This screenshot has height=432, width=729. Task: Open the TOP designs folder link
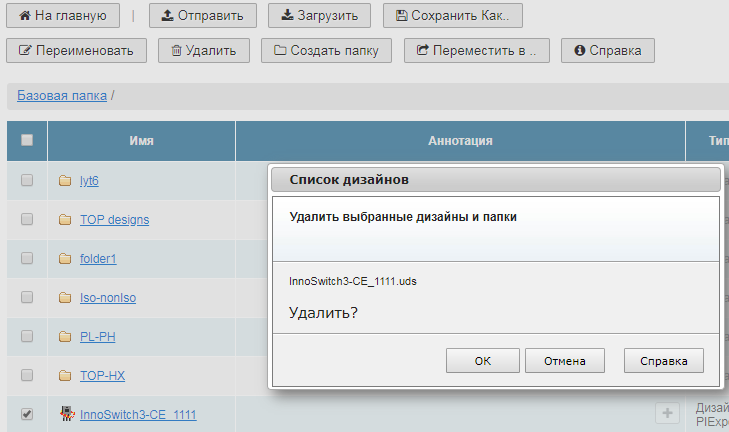(x=114, y=219)
